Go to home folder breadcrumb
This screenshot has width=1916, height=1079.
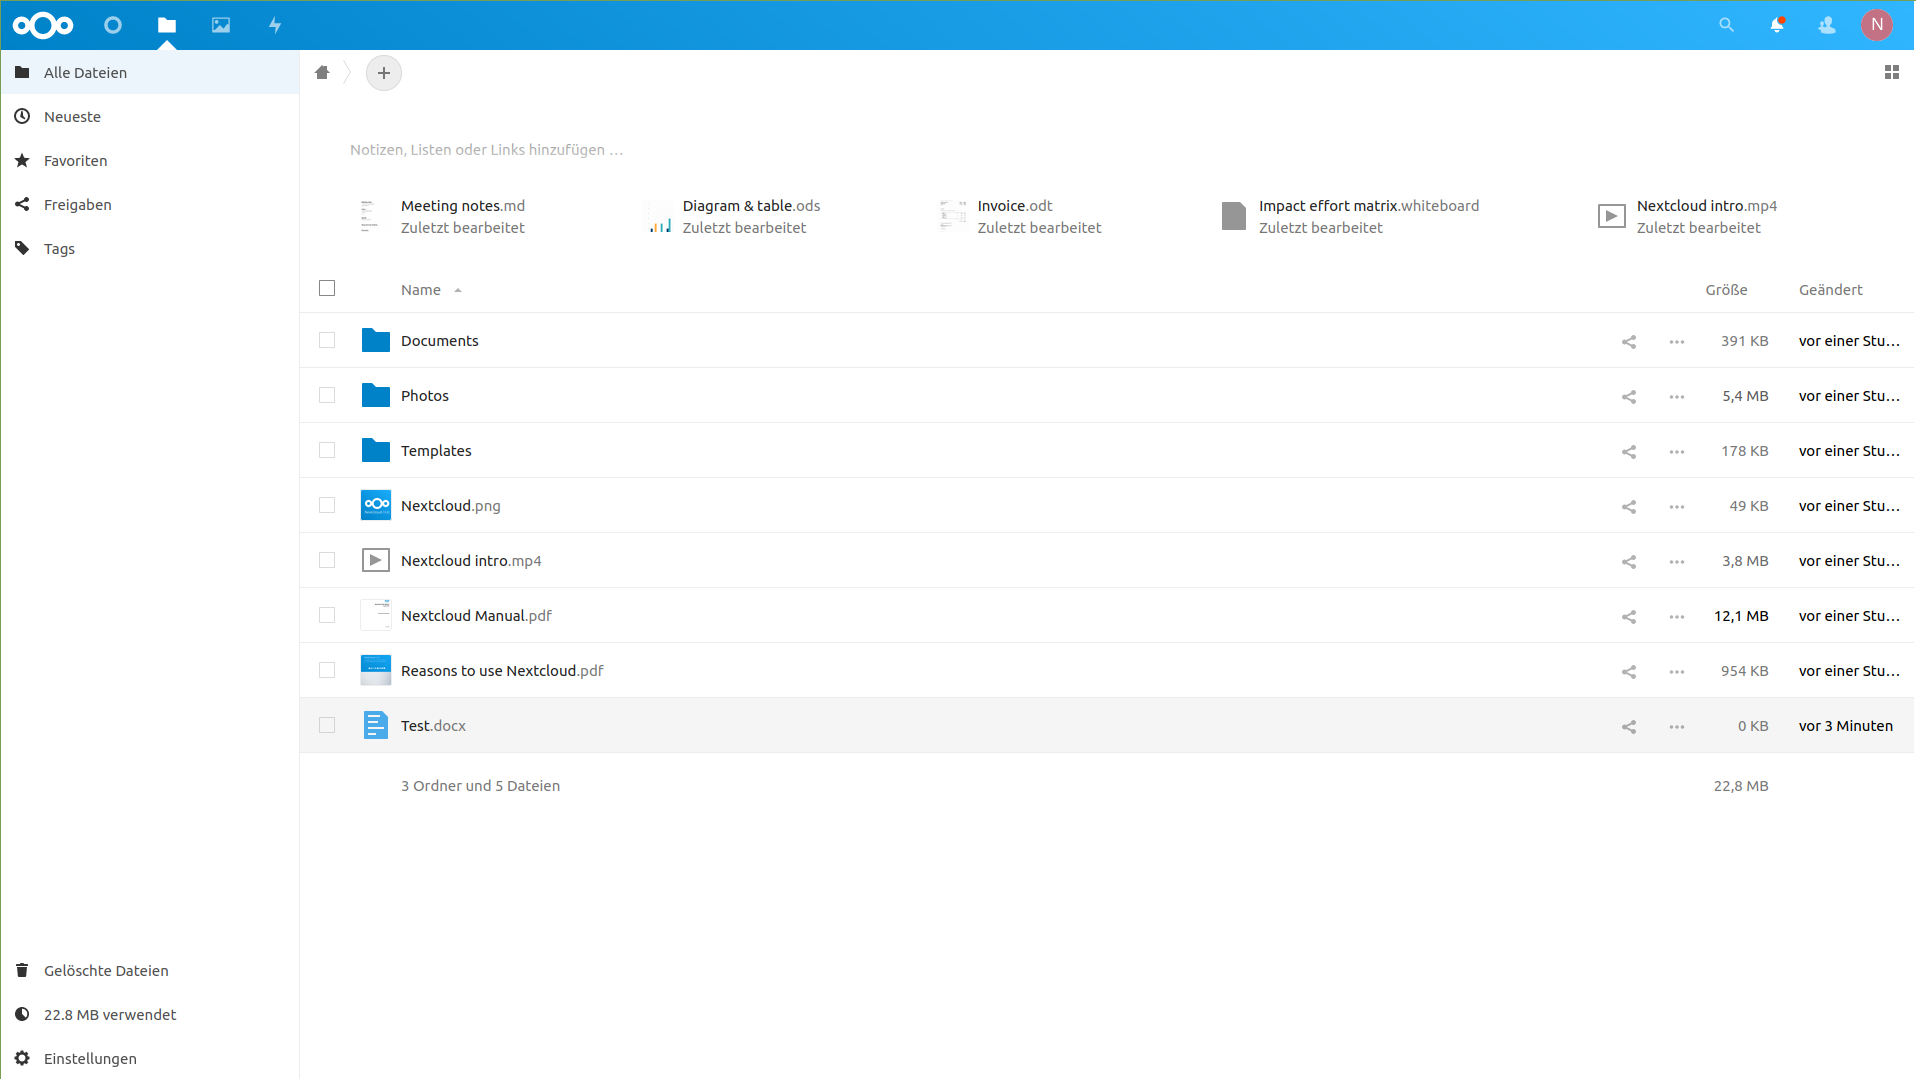click(x=322, y=72)
